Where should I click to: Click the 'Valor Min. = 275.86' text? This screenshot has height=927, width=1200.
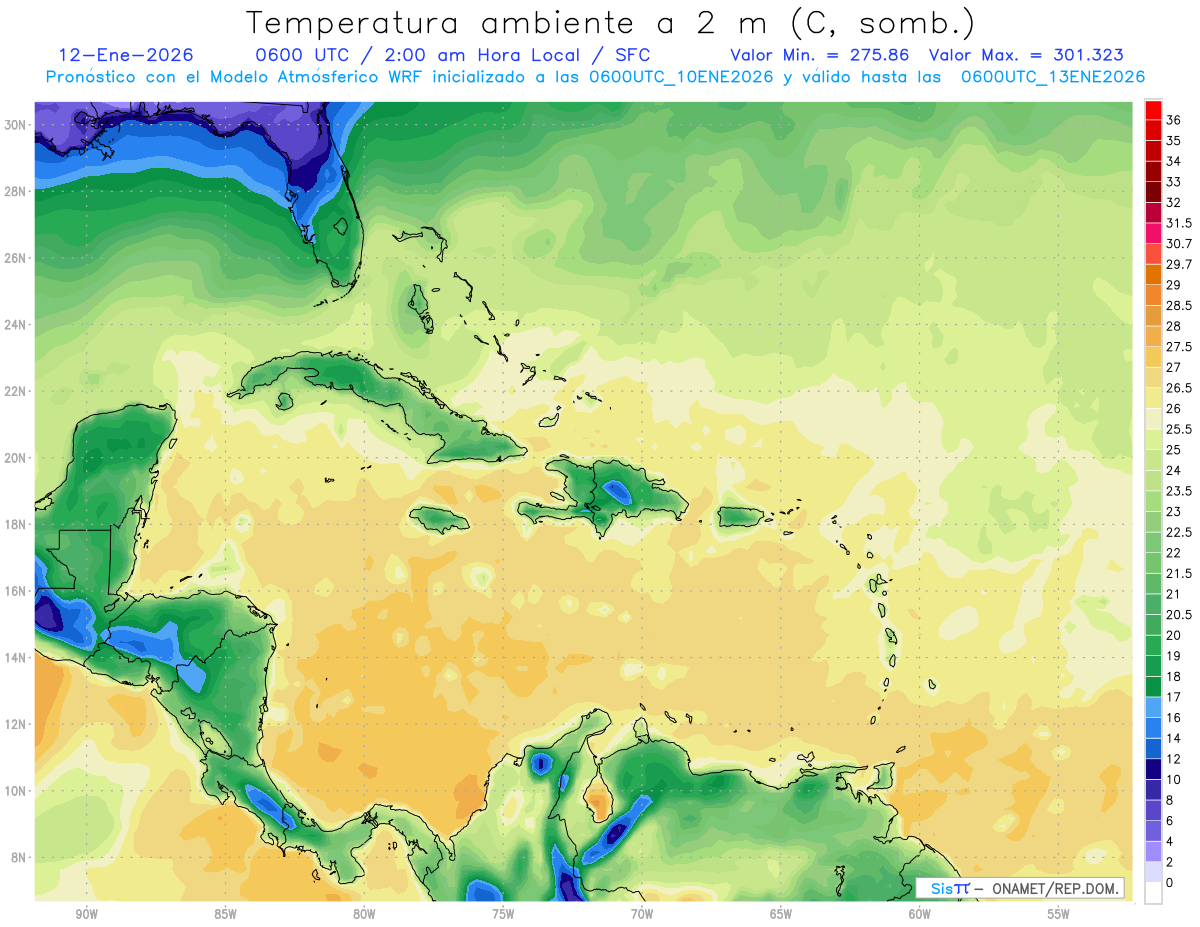(819, 55)
